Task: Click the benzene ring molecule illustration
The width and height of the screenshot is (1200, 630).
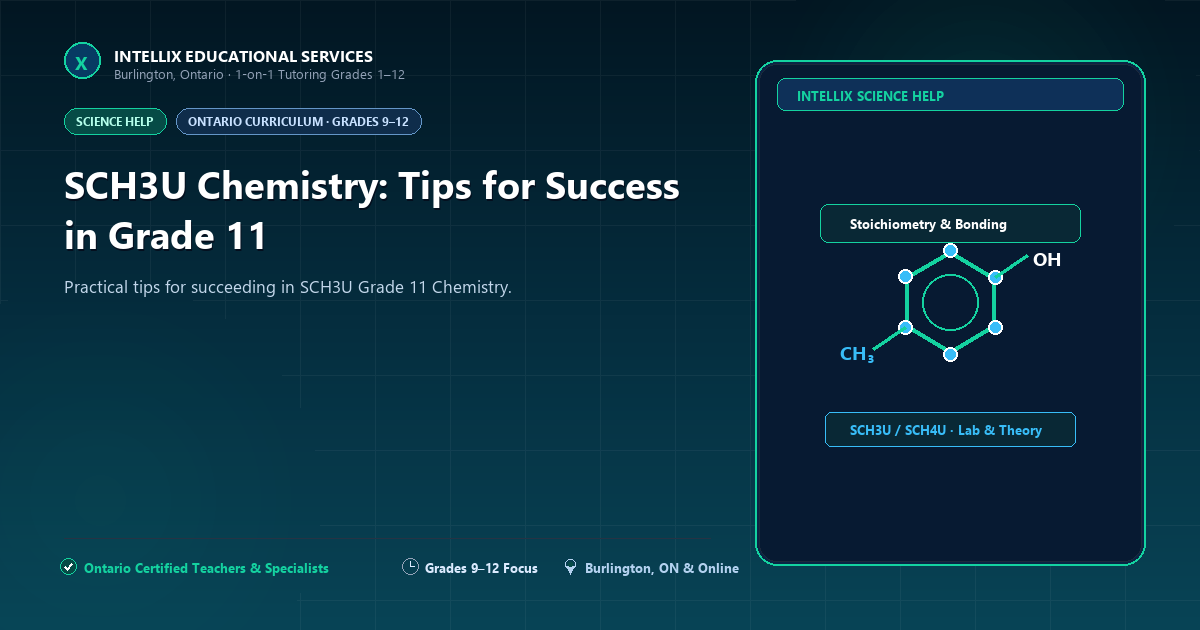Action: click(x=950, y=302)
